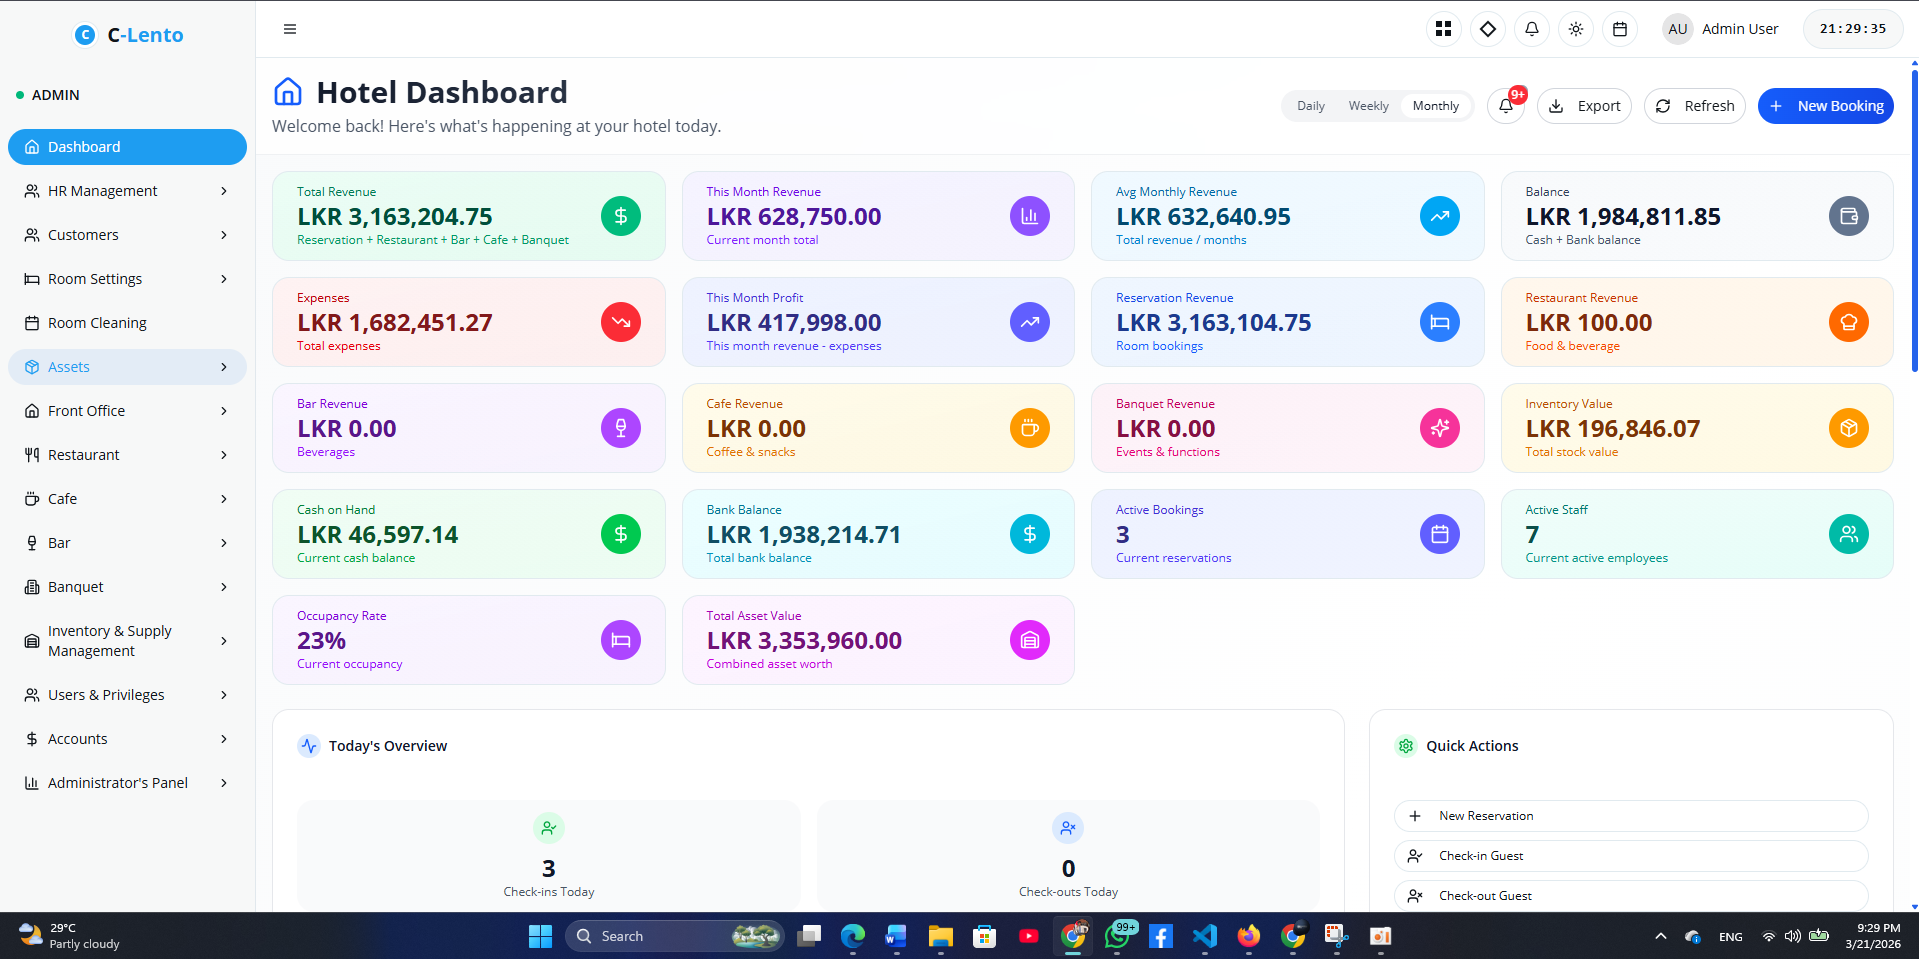Expand the Accounts sidebar section
Image resolution: width=1919 pixels, height=959 pixels.
point(127,738)
